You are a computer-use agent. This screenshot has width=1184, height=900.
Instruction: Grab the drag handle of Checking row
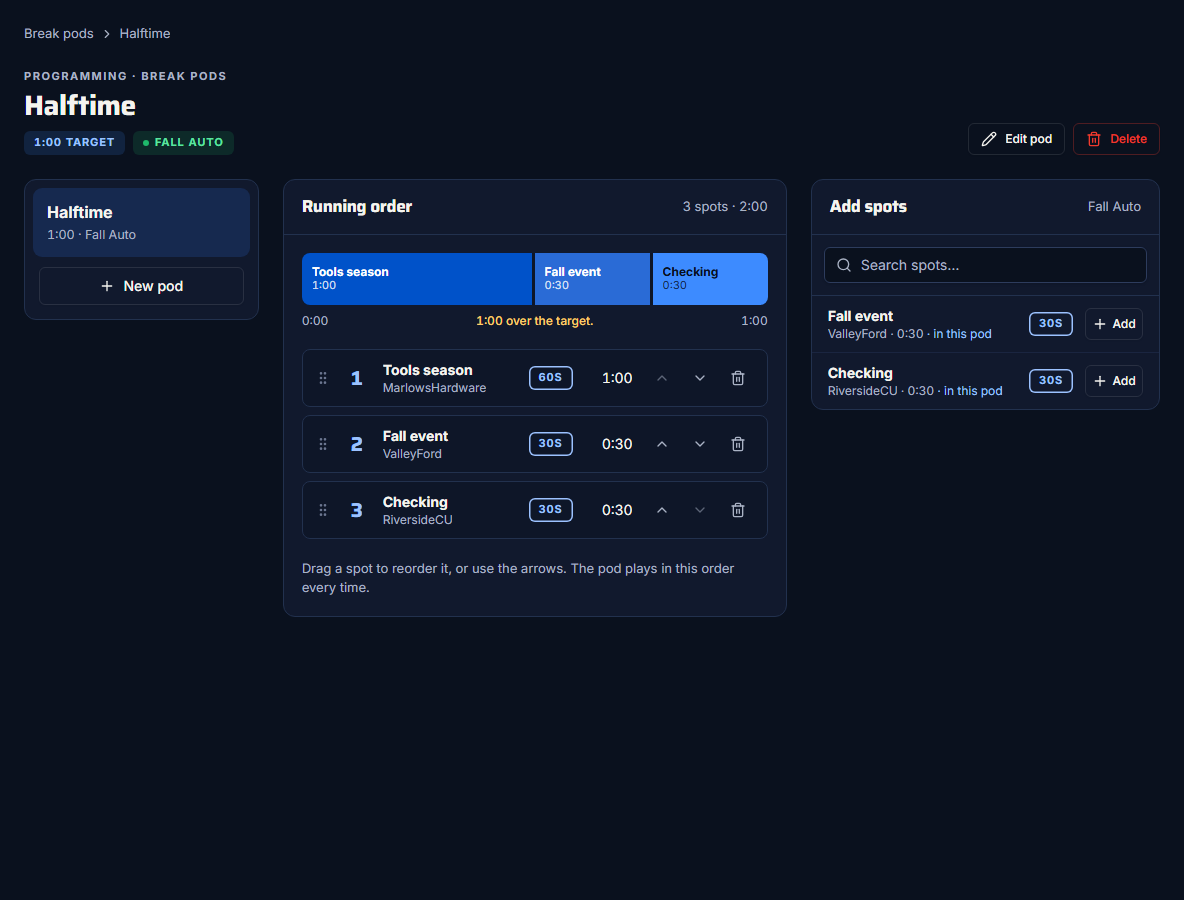(x=322, y=510)
